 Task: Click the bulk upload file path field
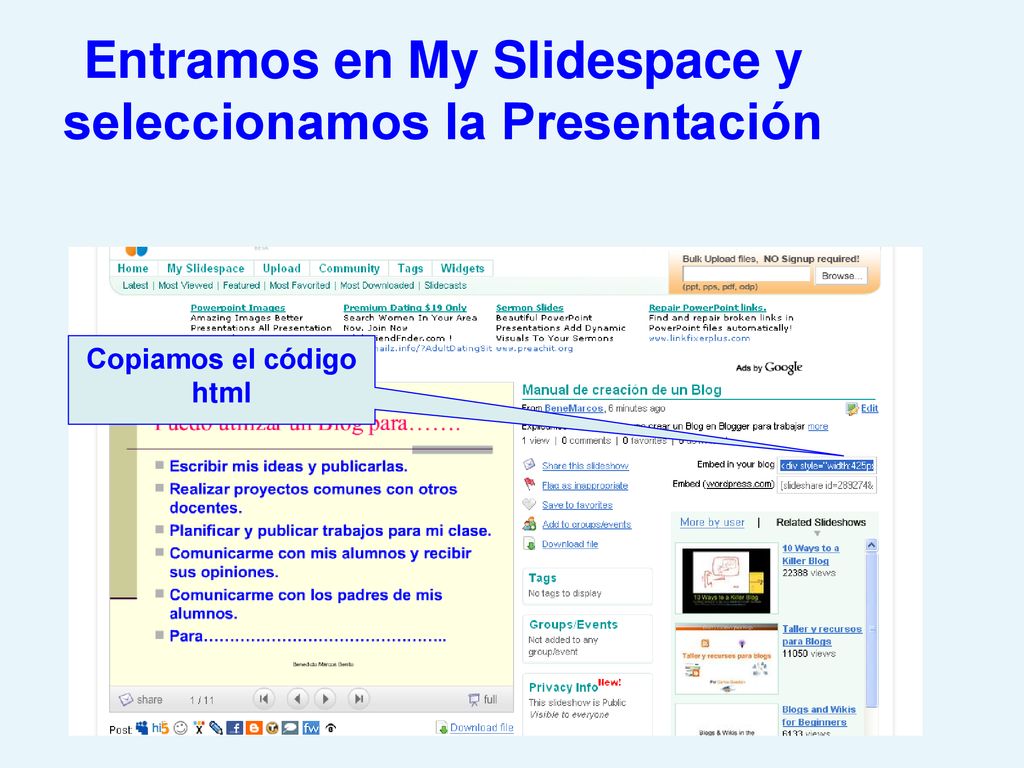[746, 274]
